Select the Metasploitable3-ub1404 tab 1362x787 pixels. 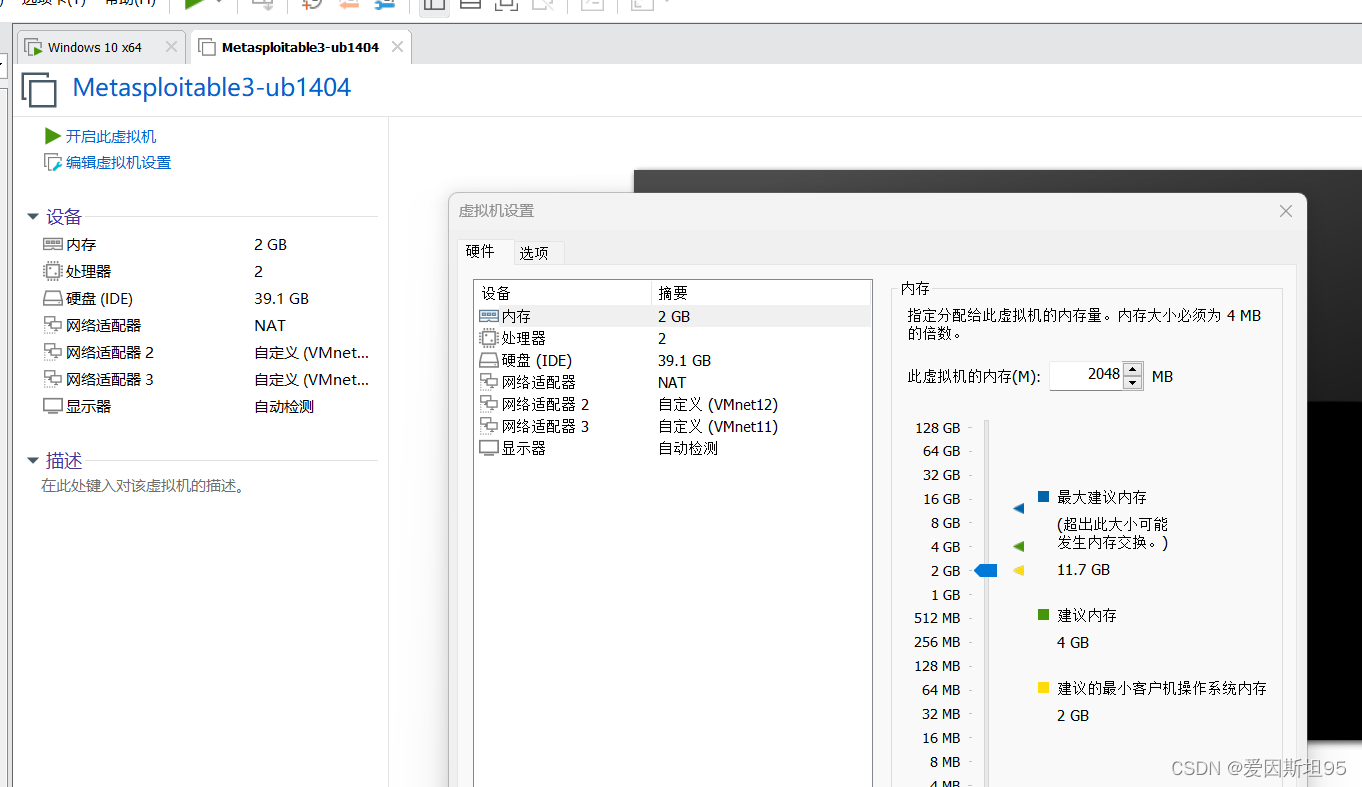pos(299,47)
